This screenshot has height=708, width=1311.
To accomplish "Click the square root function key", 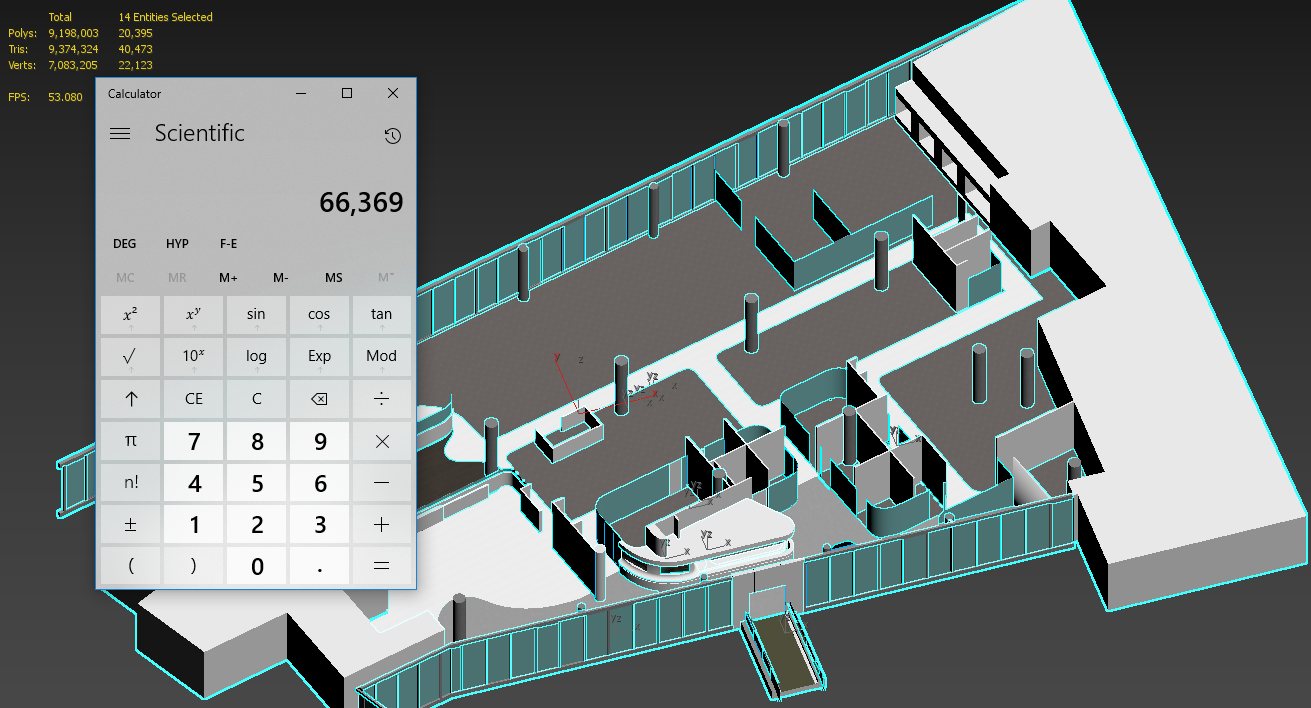I will pyautogui.click(x=131, y=356).
